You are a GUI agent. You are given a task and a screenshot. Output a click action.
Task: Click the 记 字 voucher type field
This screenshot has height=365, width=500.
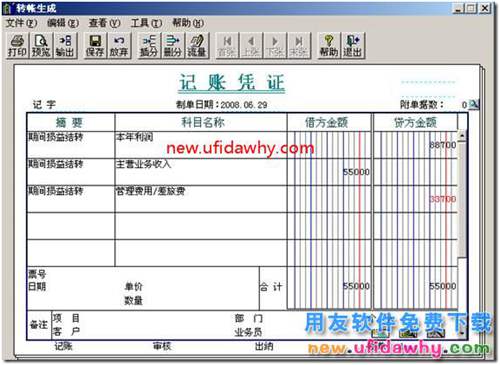(x=44, y=105)
